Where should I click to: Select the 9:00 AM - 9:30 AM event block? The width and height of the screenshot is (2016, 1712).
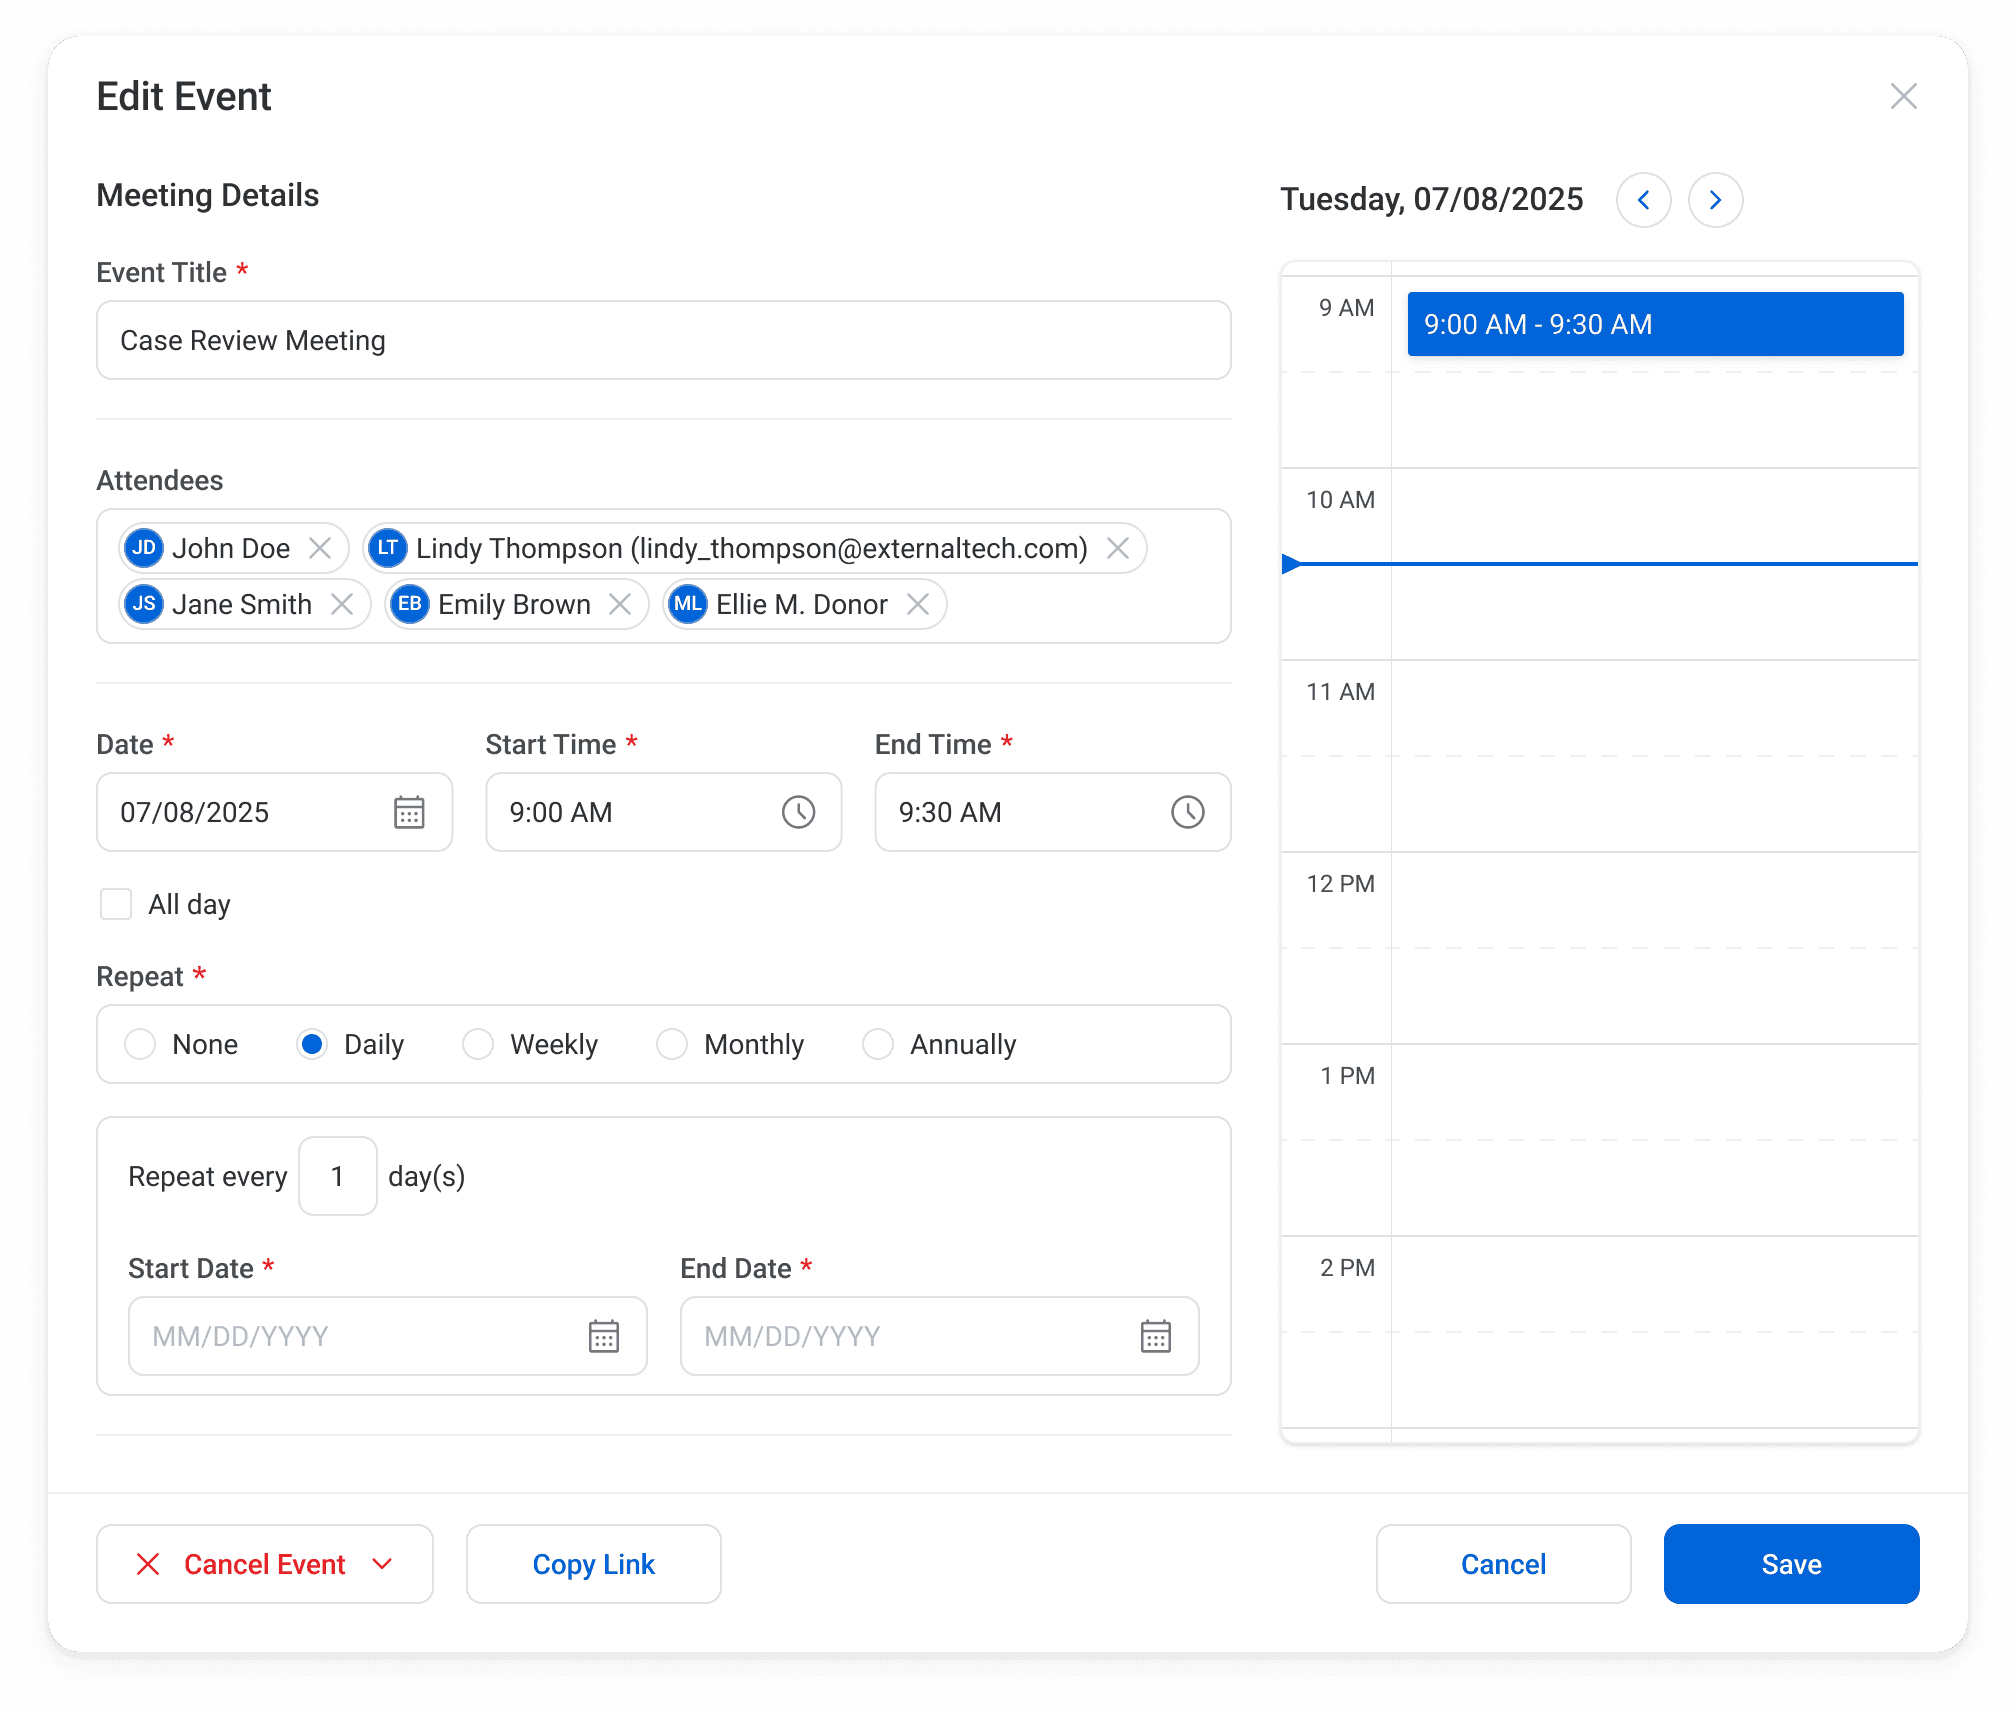pyautogui.click(x=1655, y=324)
